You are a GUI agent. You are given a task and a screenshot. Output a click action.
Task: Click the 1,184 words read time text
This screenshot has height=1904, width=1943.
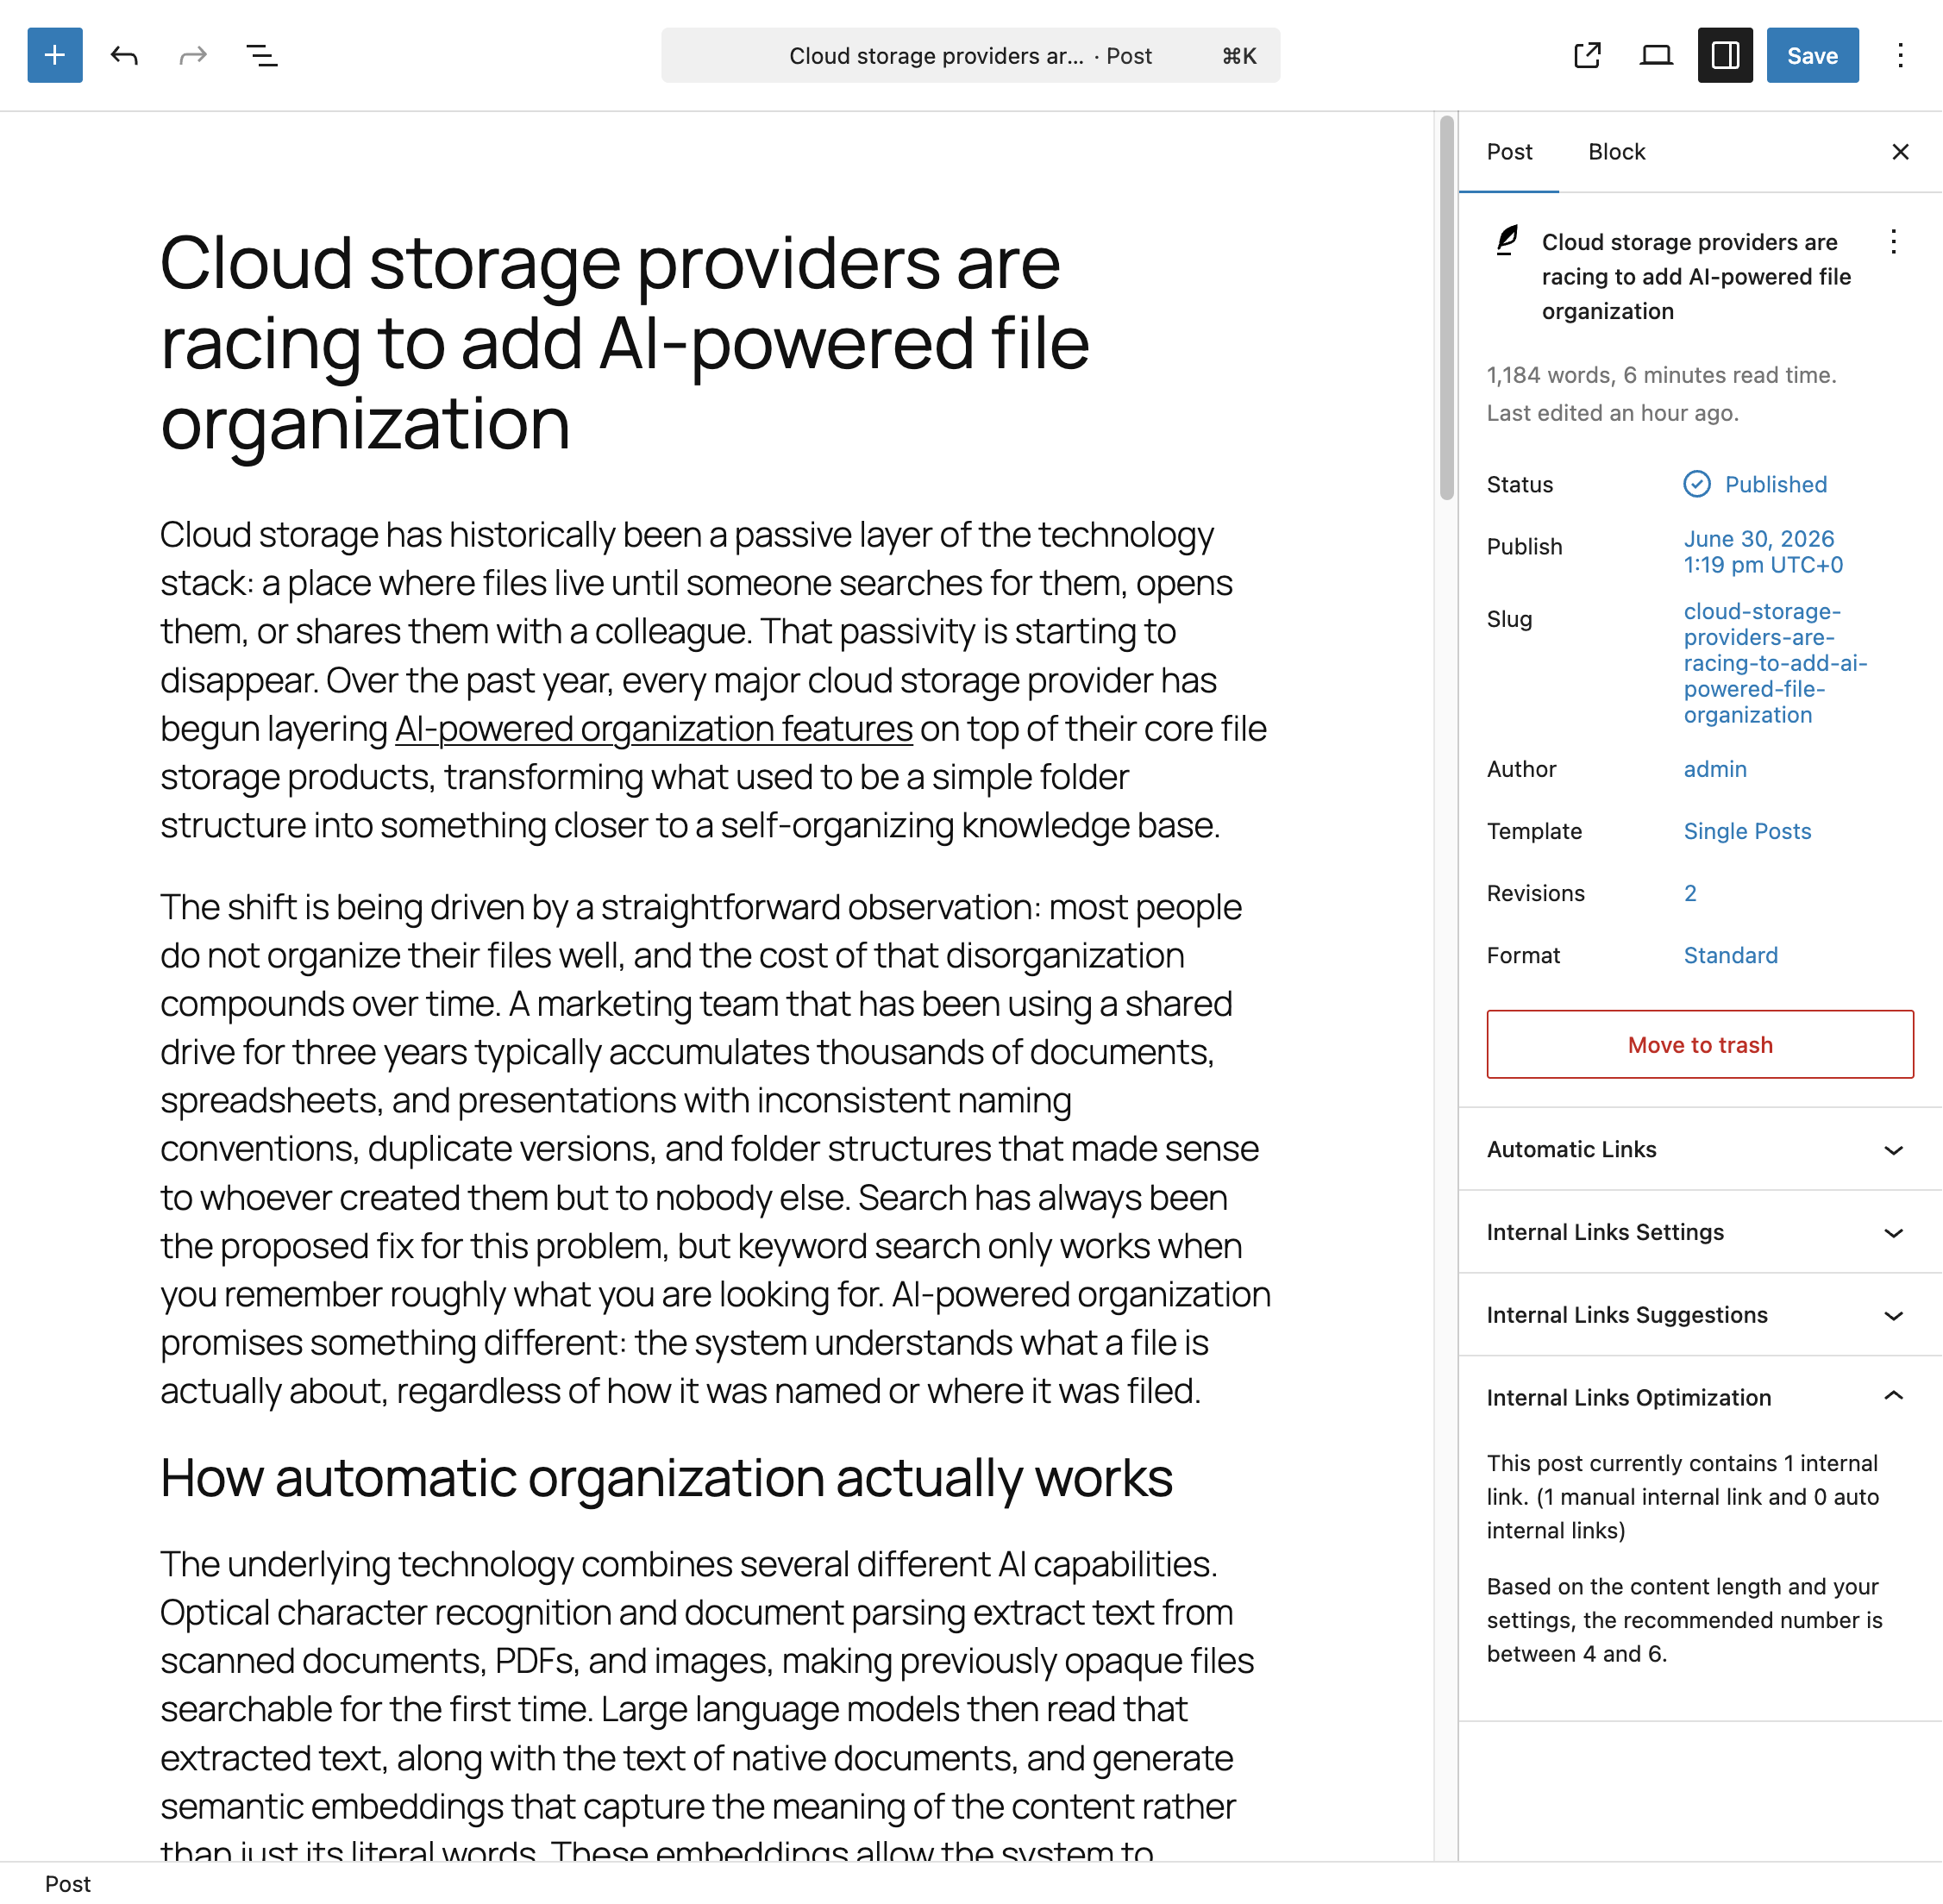click(1662, 375)
